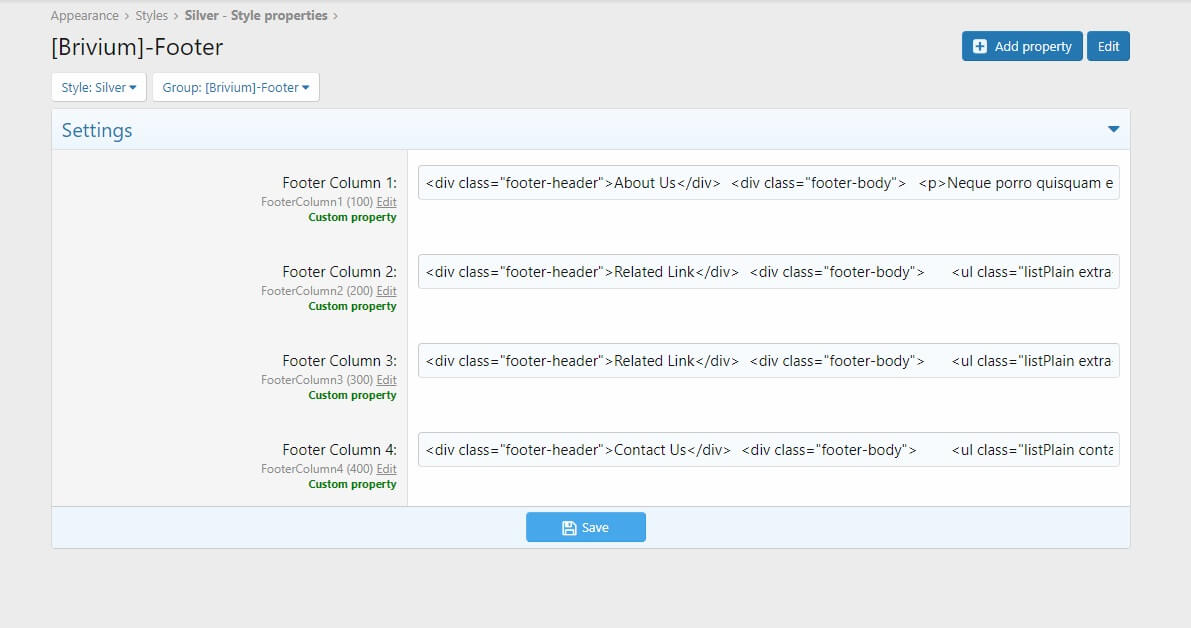Click the Add property button
This screenshot has width=1191, height=628.
point(1022,46)
